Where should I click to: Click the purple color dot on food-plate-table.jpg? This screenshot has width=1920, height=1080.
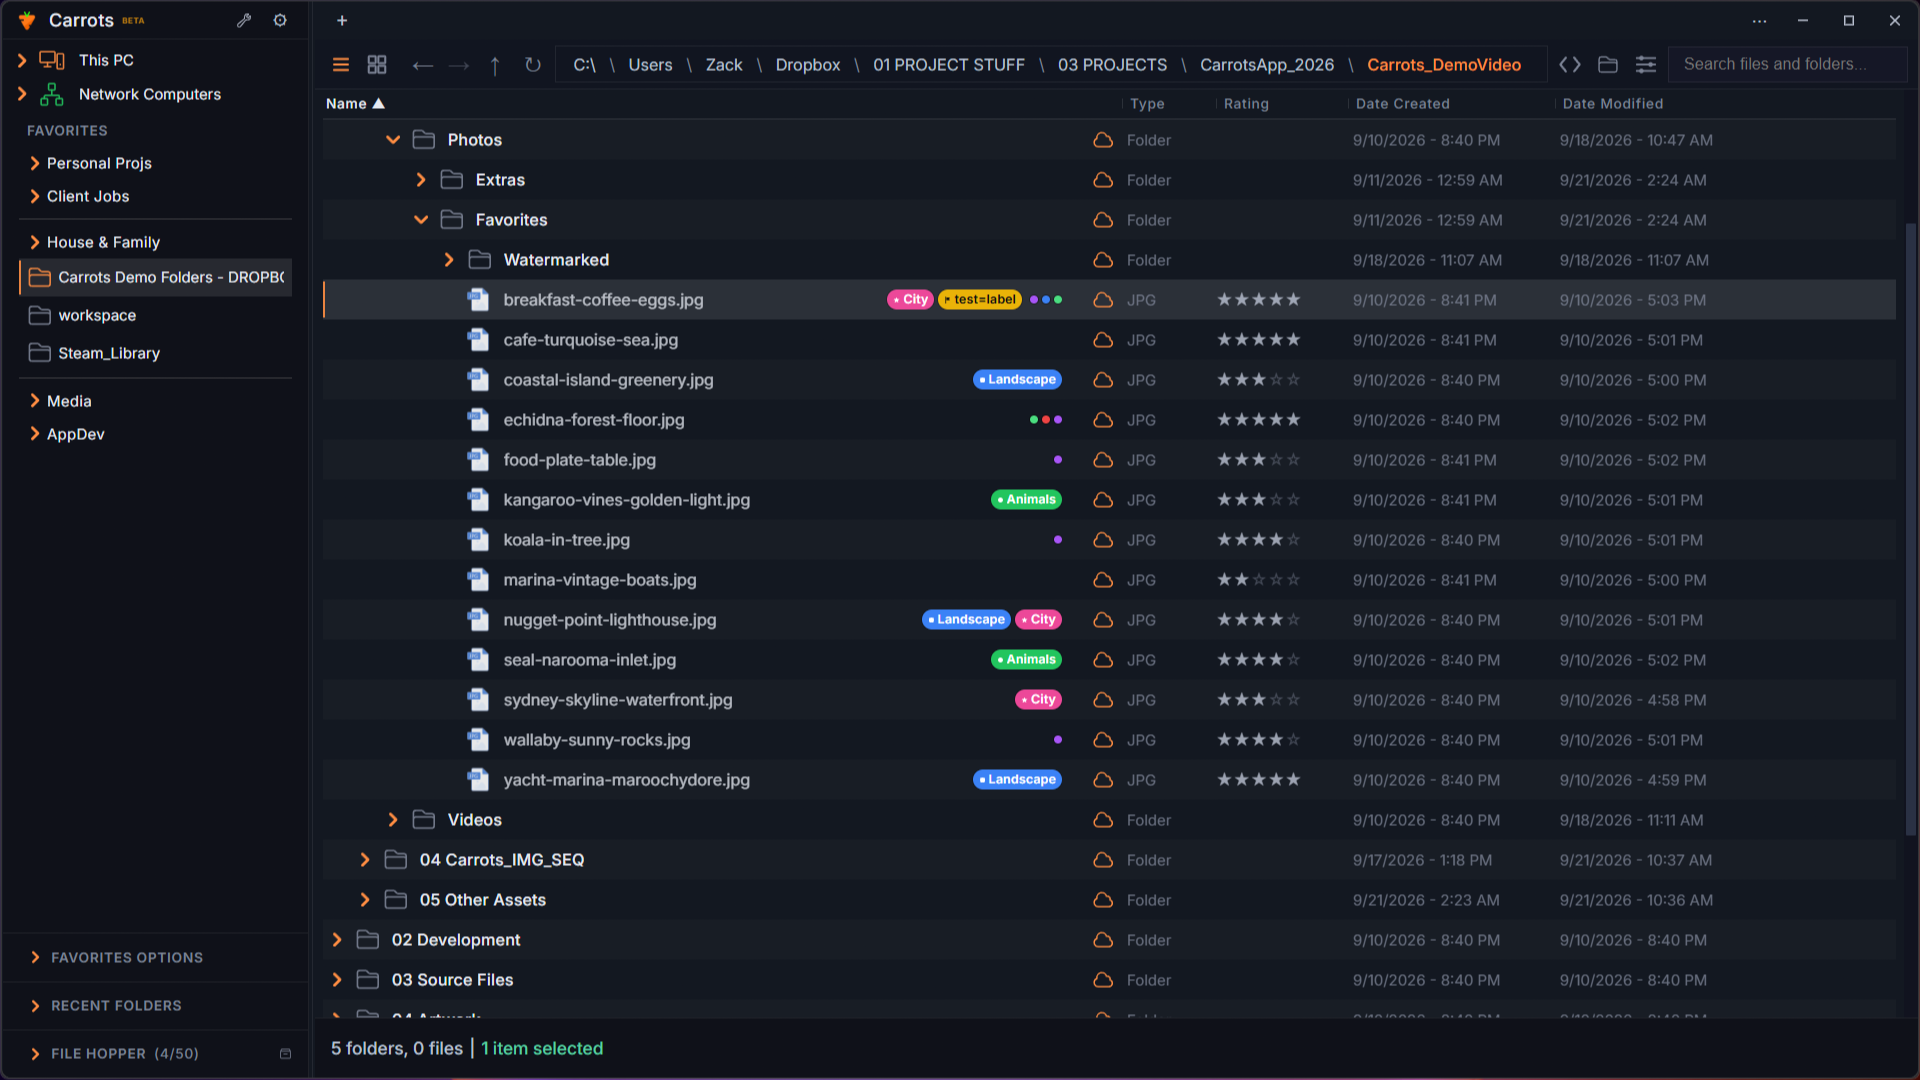pyautogui.click(x=1058, y=460)
